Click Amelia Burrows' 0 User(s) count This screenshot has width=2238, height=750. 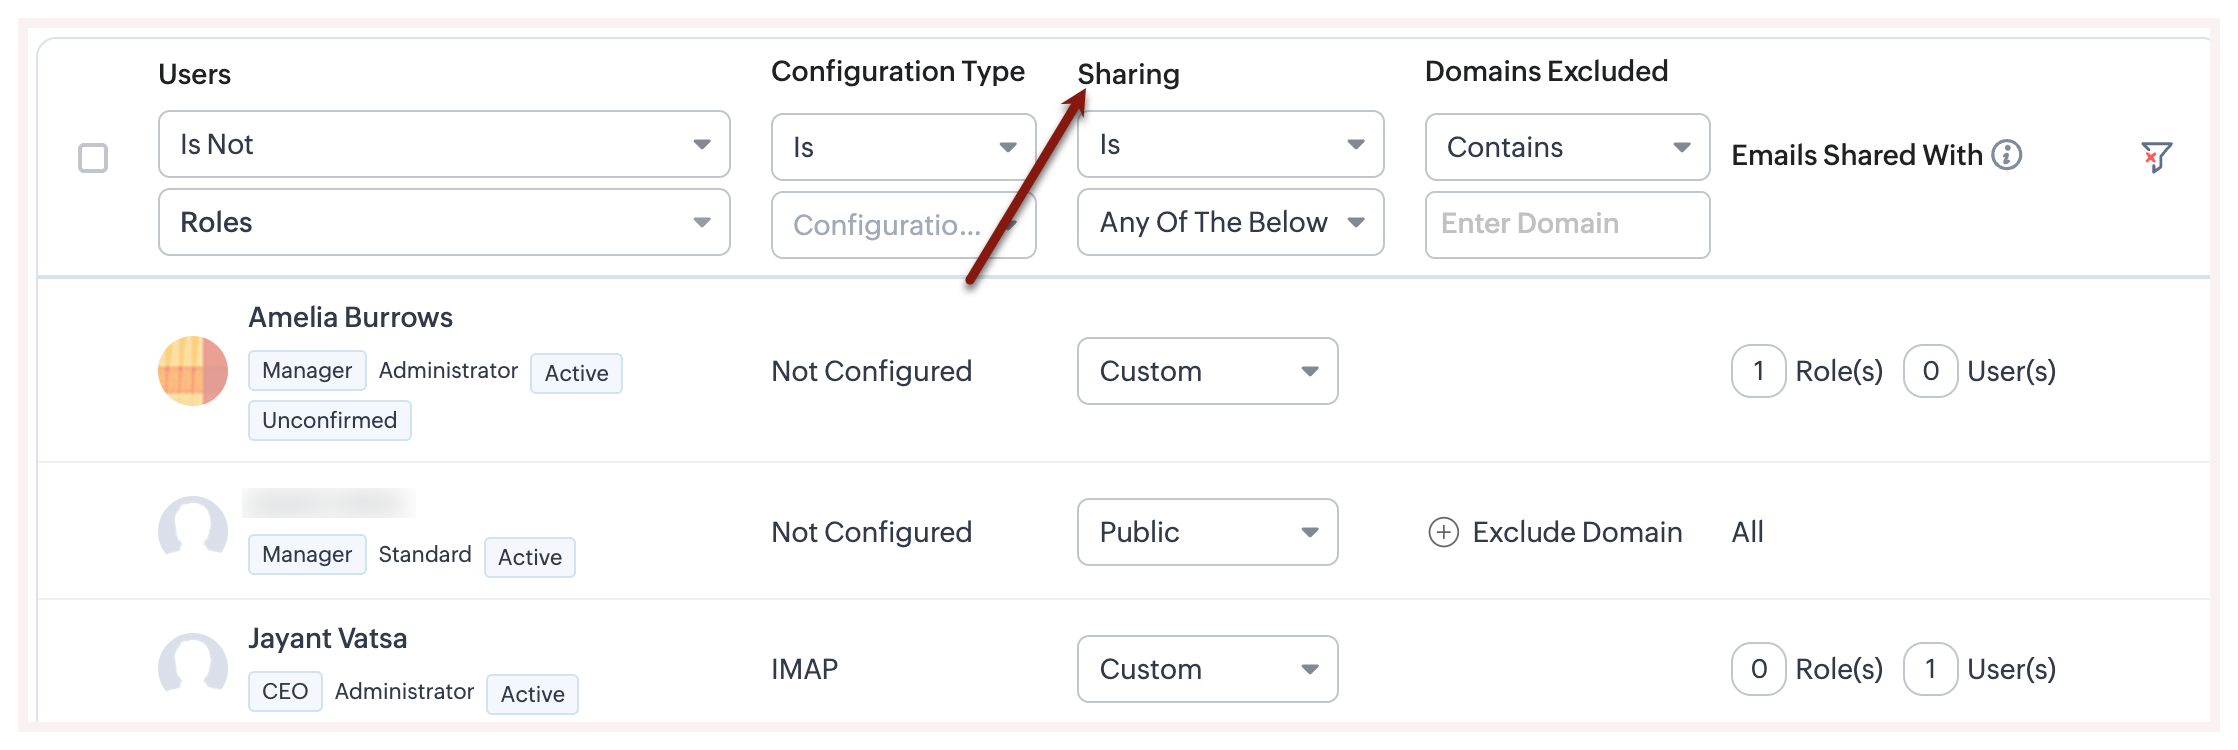point(1930,371)
